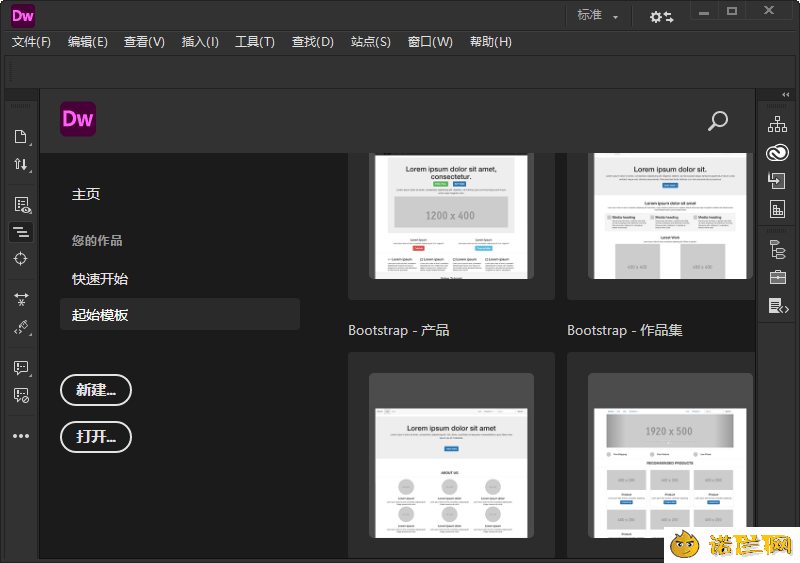
Task: Open the 插入(I) menu
Action: 200,42
